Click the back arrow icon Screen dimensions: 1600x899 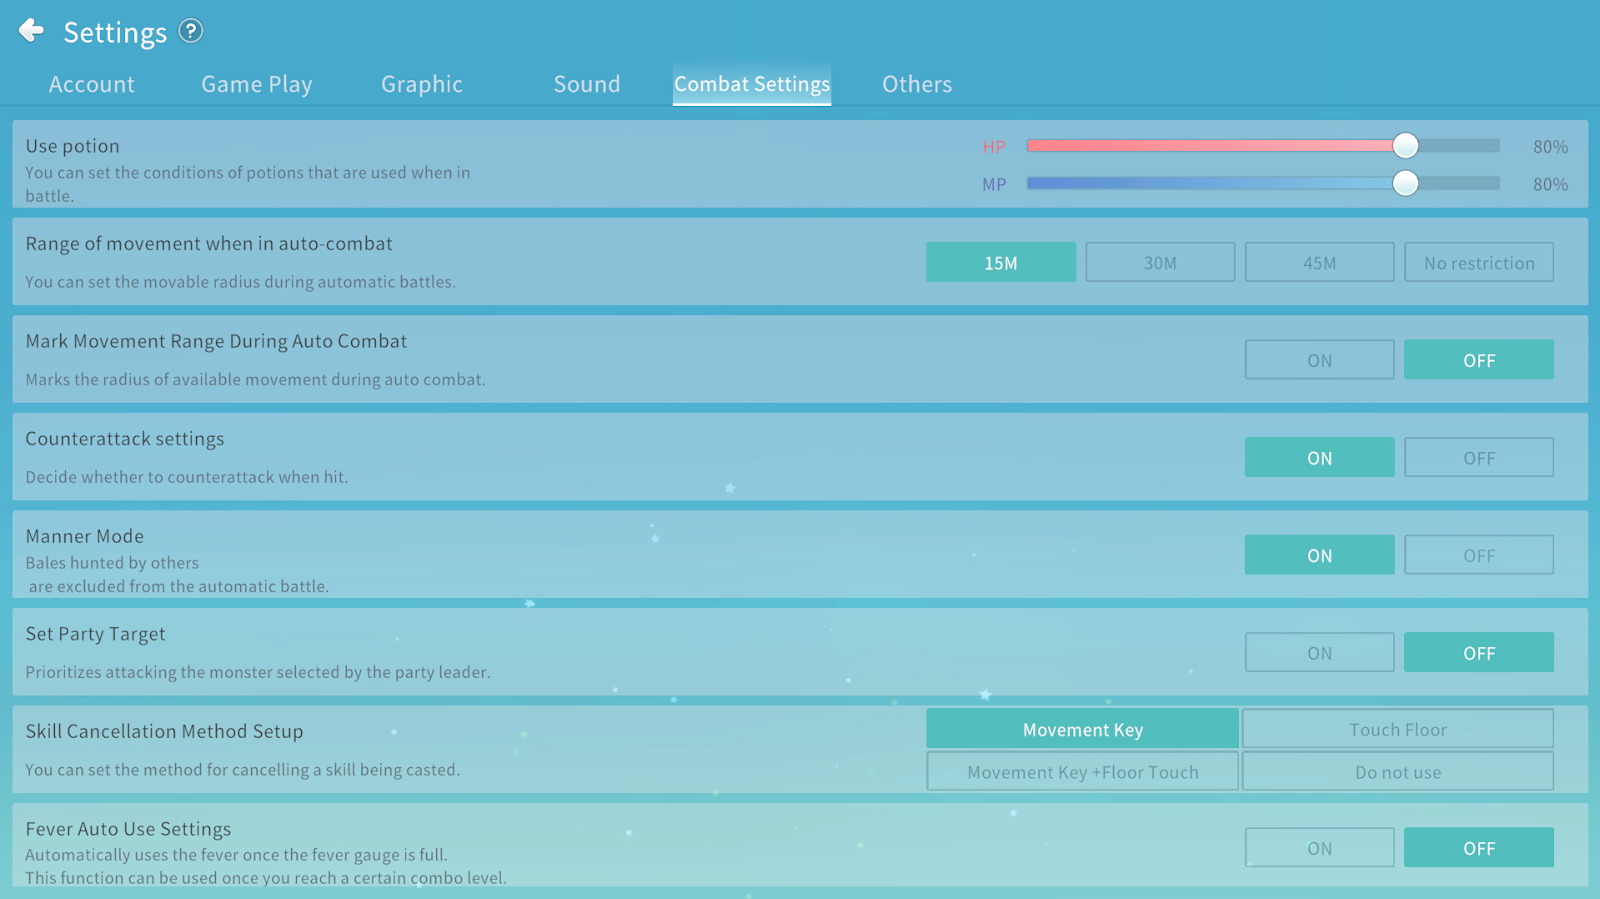point(31,31)
